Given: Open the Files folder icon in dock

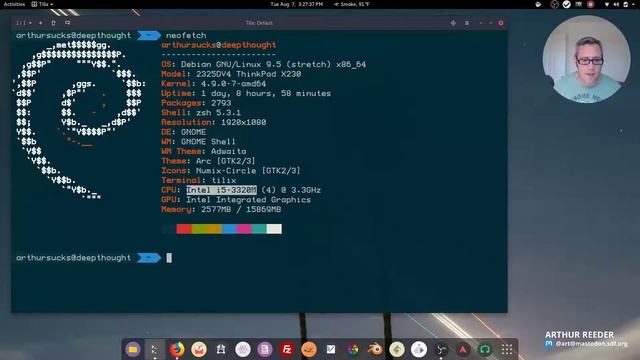Looking at the screenshot, I should tap(133, 349).
